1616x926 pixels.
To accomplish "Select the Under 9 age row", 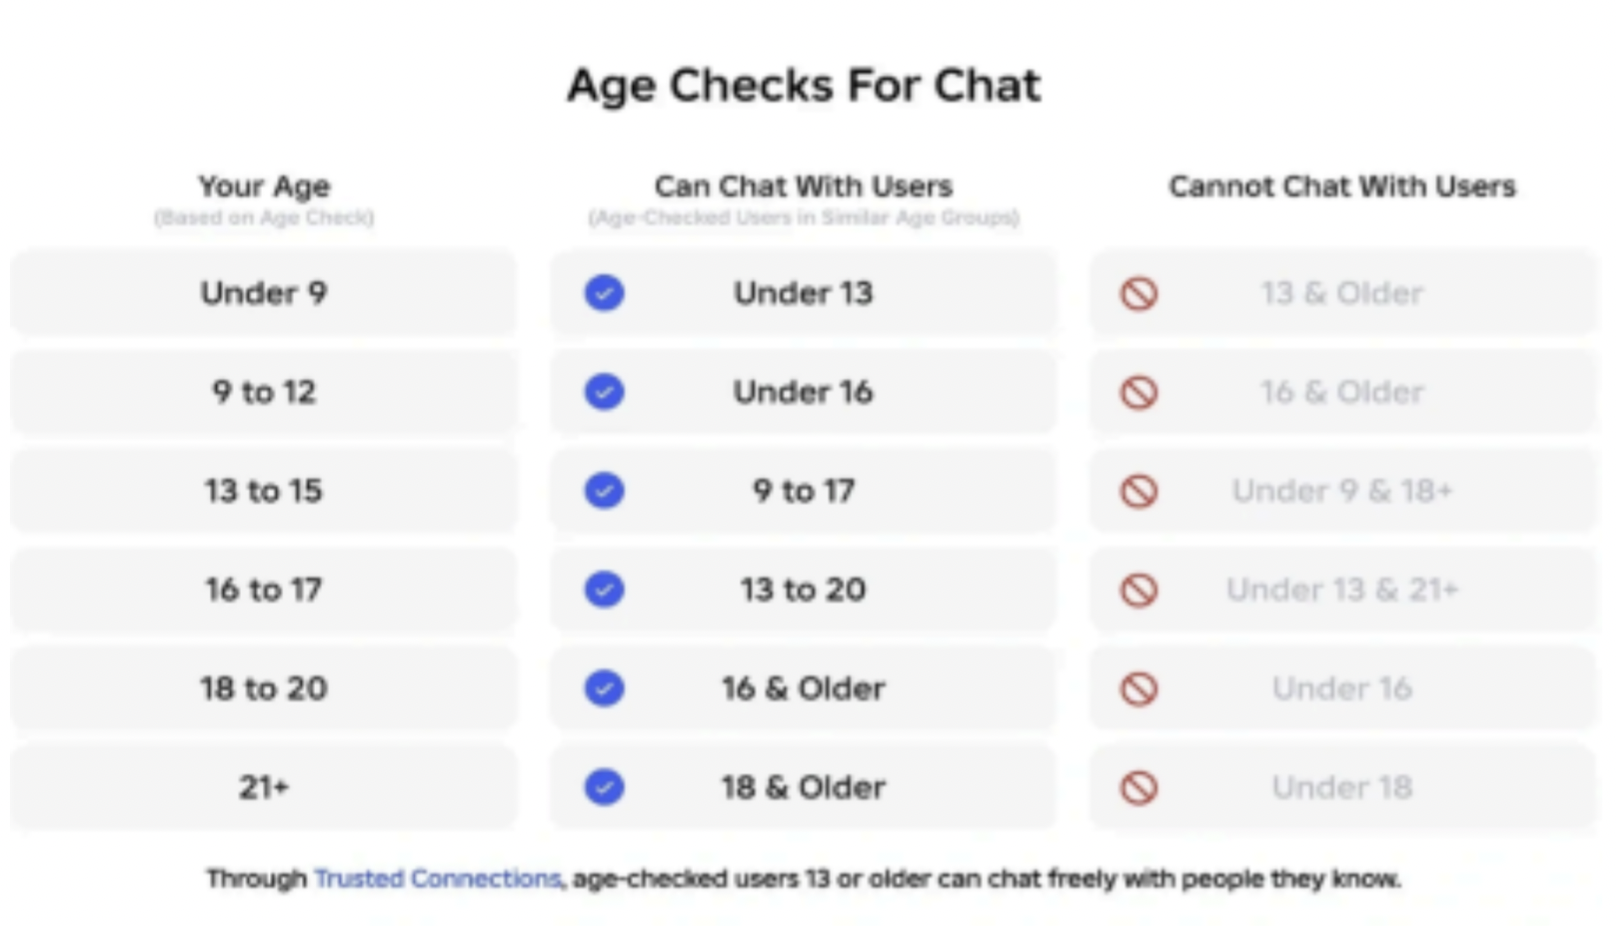I will (x=264, y=293).
